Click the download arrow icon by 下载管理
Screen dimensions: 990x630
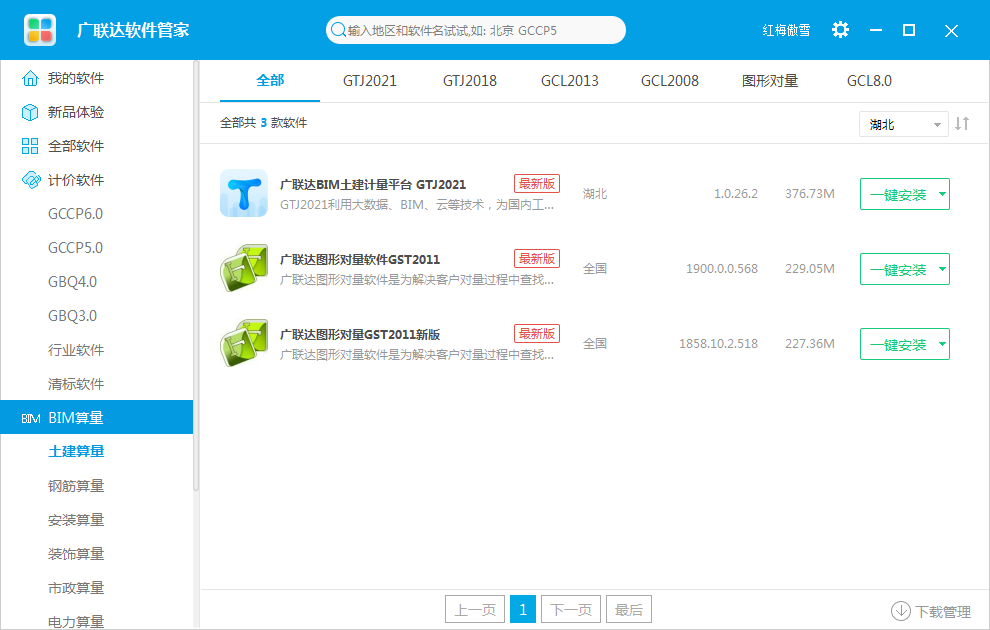[900, 611]
